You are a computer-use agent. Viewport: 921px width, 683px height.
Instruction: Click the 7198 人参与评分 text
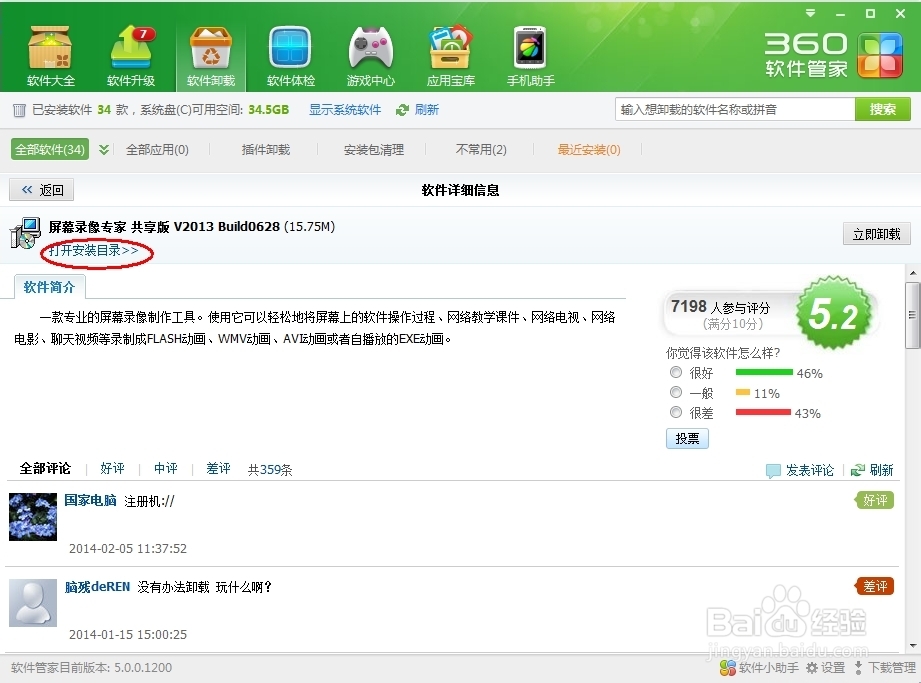720,307
